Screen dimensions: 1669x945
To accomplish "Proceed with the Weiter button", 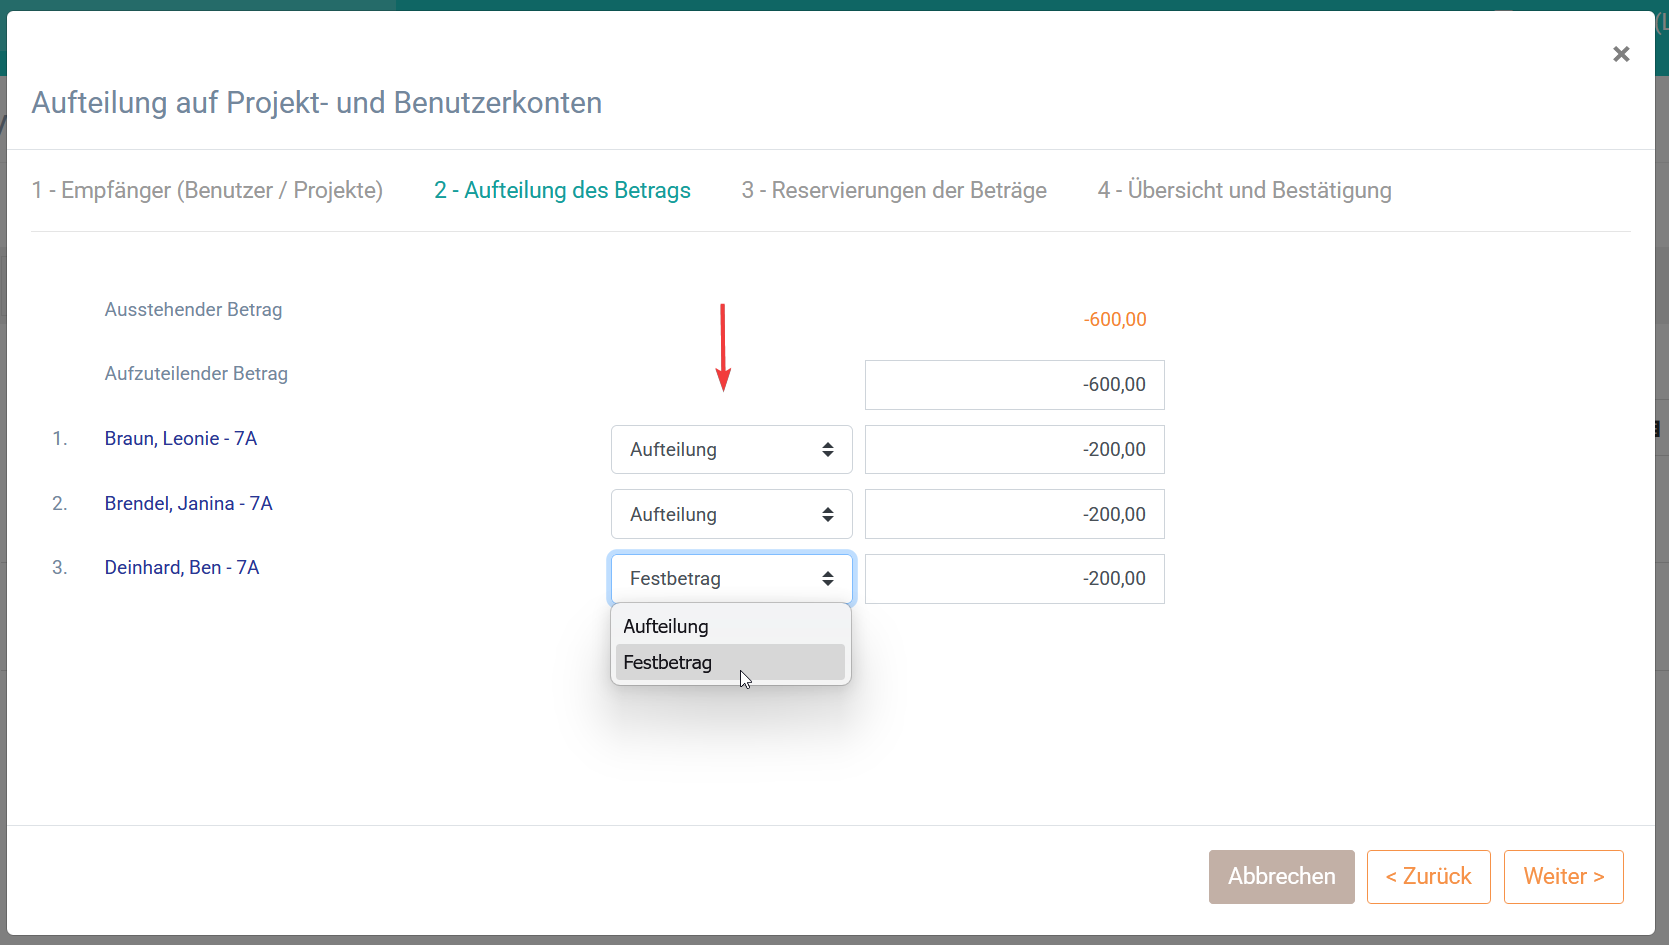I will click(x=1563, y=877).
